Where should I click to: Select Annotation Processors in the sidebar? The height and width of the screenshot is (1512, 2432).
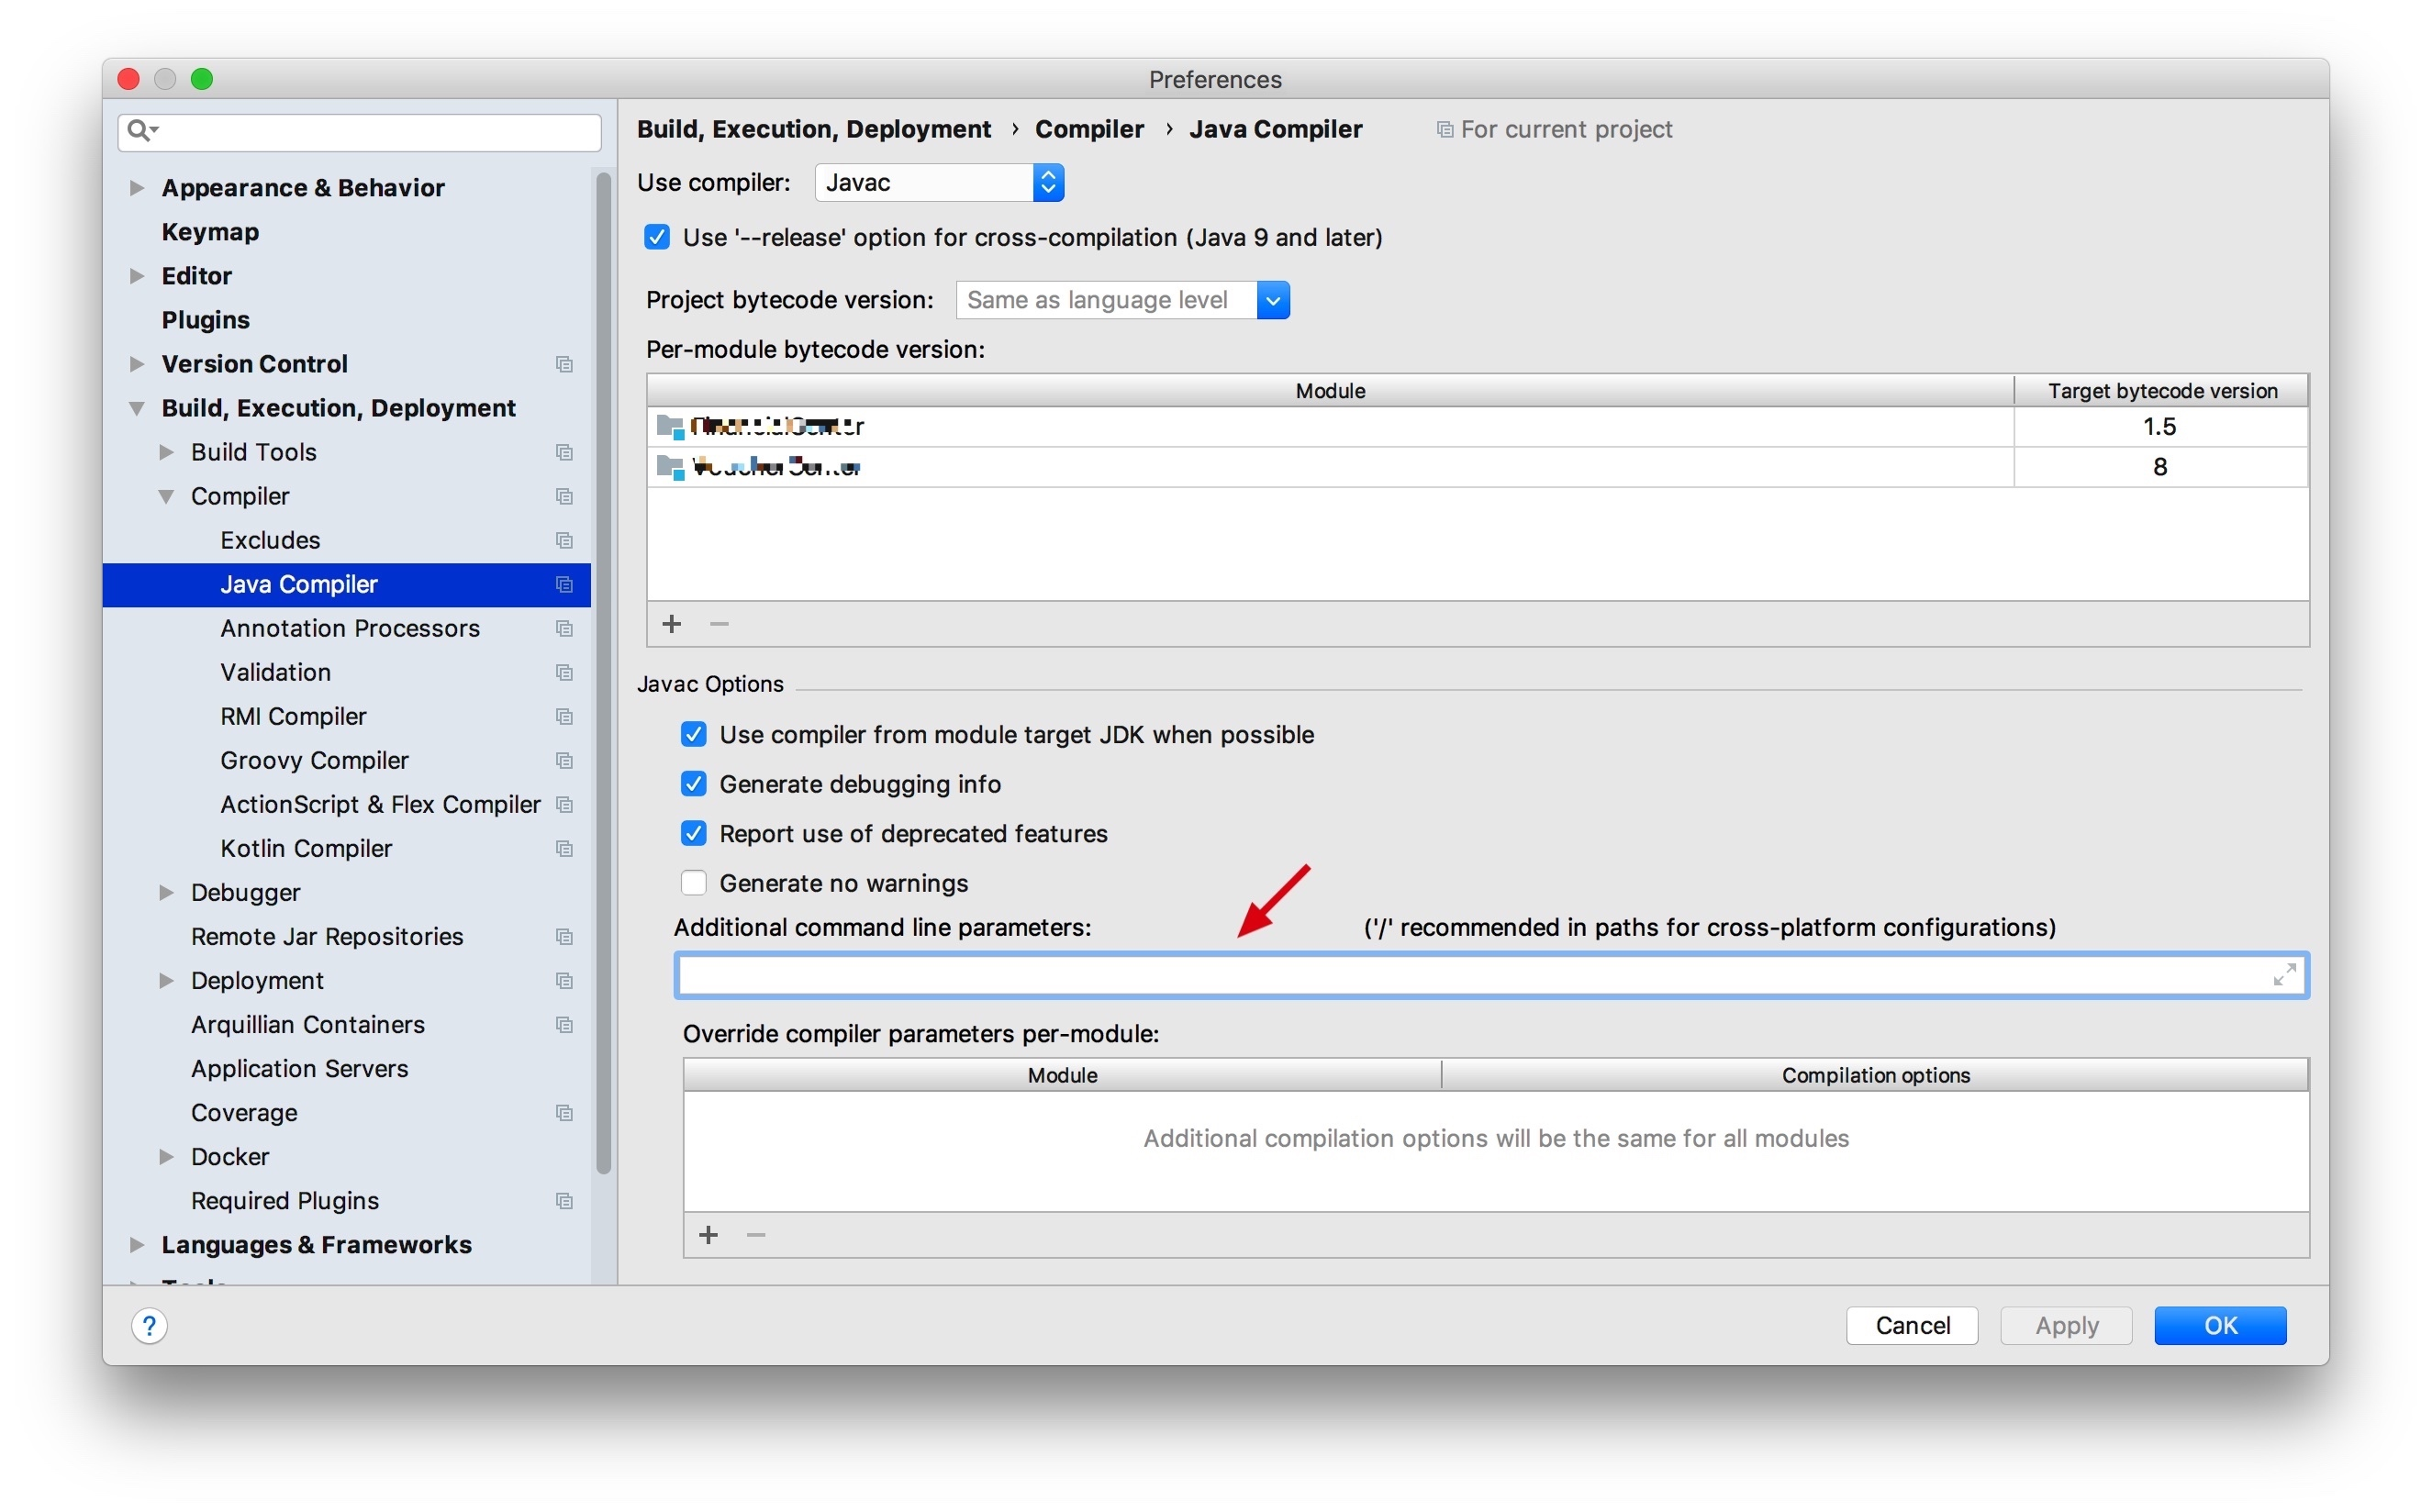point(349,628)
